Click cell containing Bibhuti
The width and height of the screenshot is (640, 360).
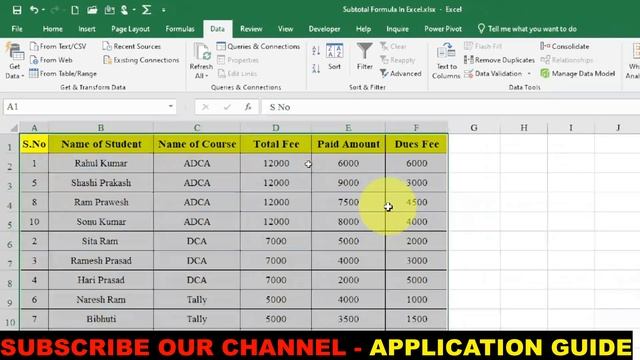pos(101,319)
